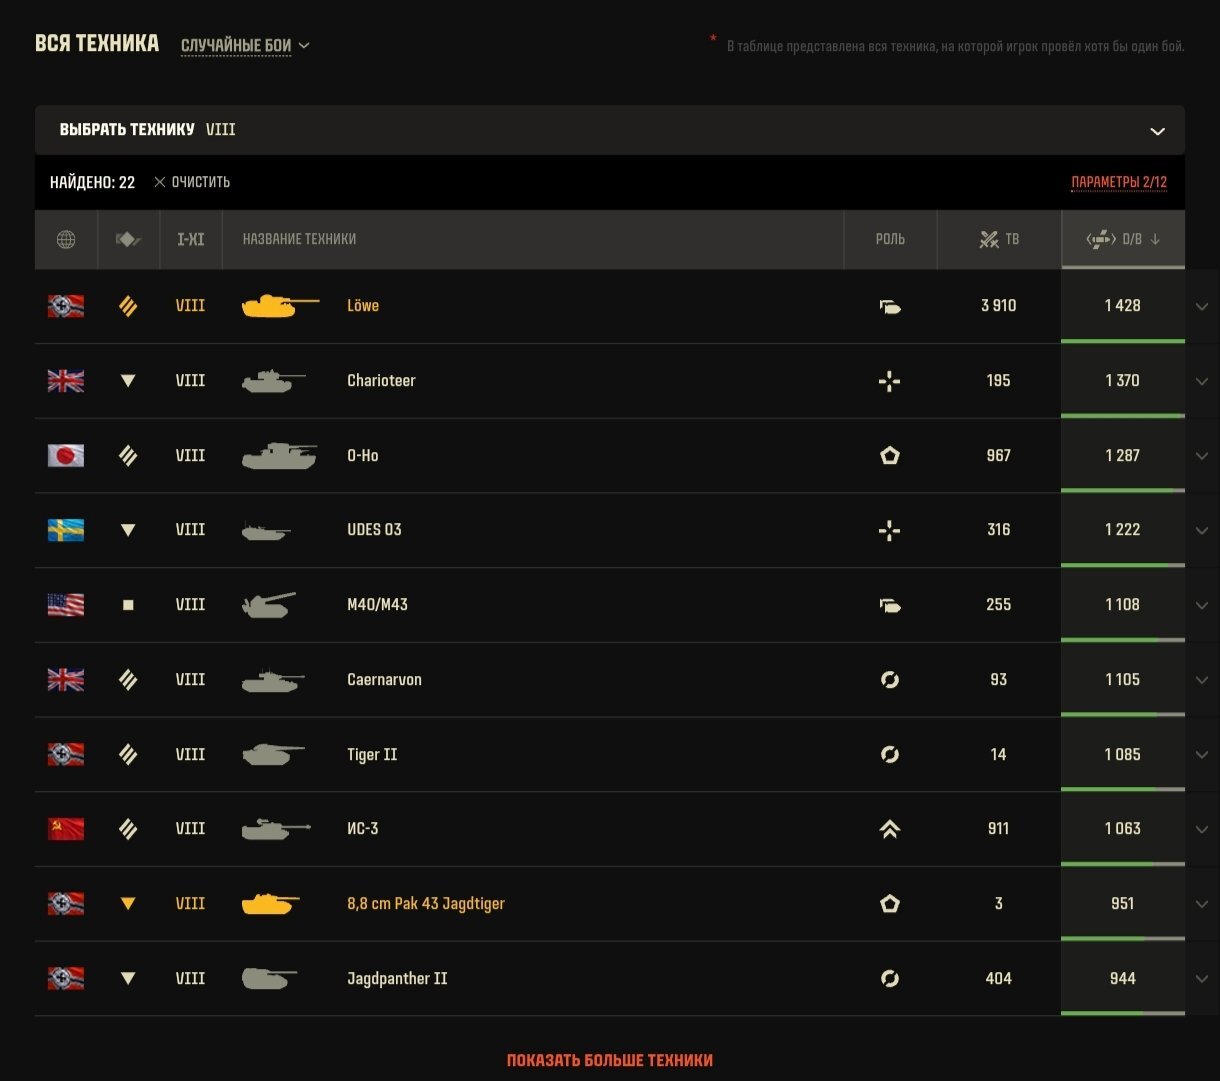The image size is (1220, 1081).
Task: Click the Japanese flag in the O-Ho row
Action: [66, 455]
